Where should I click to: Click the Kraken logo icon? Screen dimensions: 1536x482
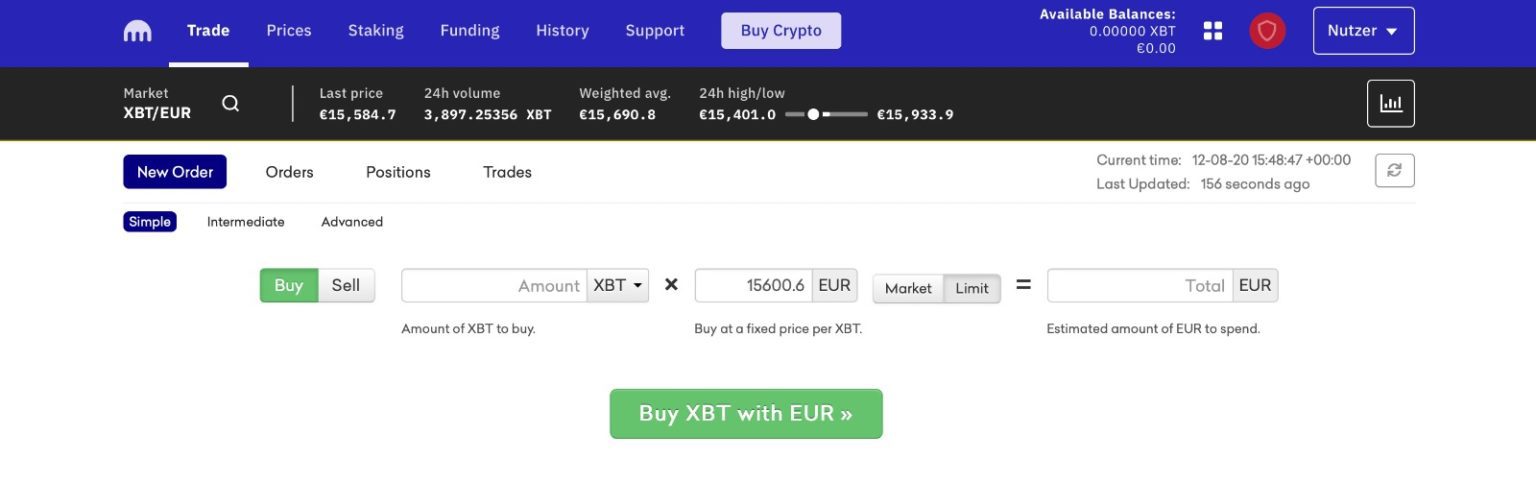[x=137, y=31]
